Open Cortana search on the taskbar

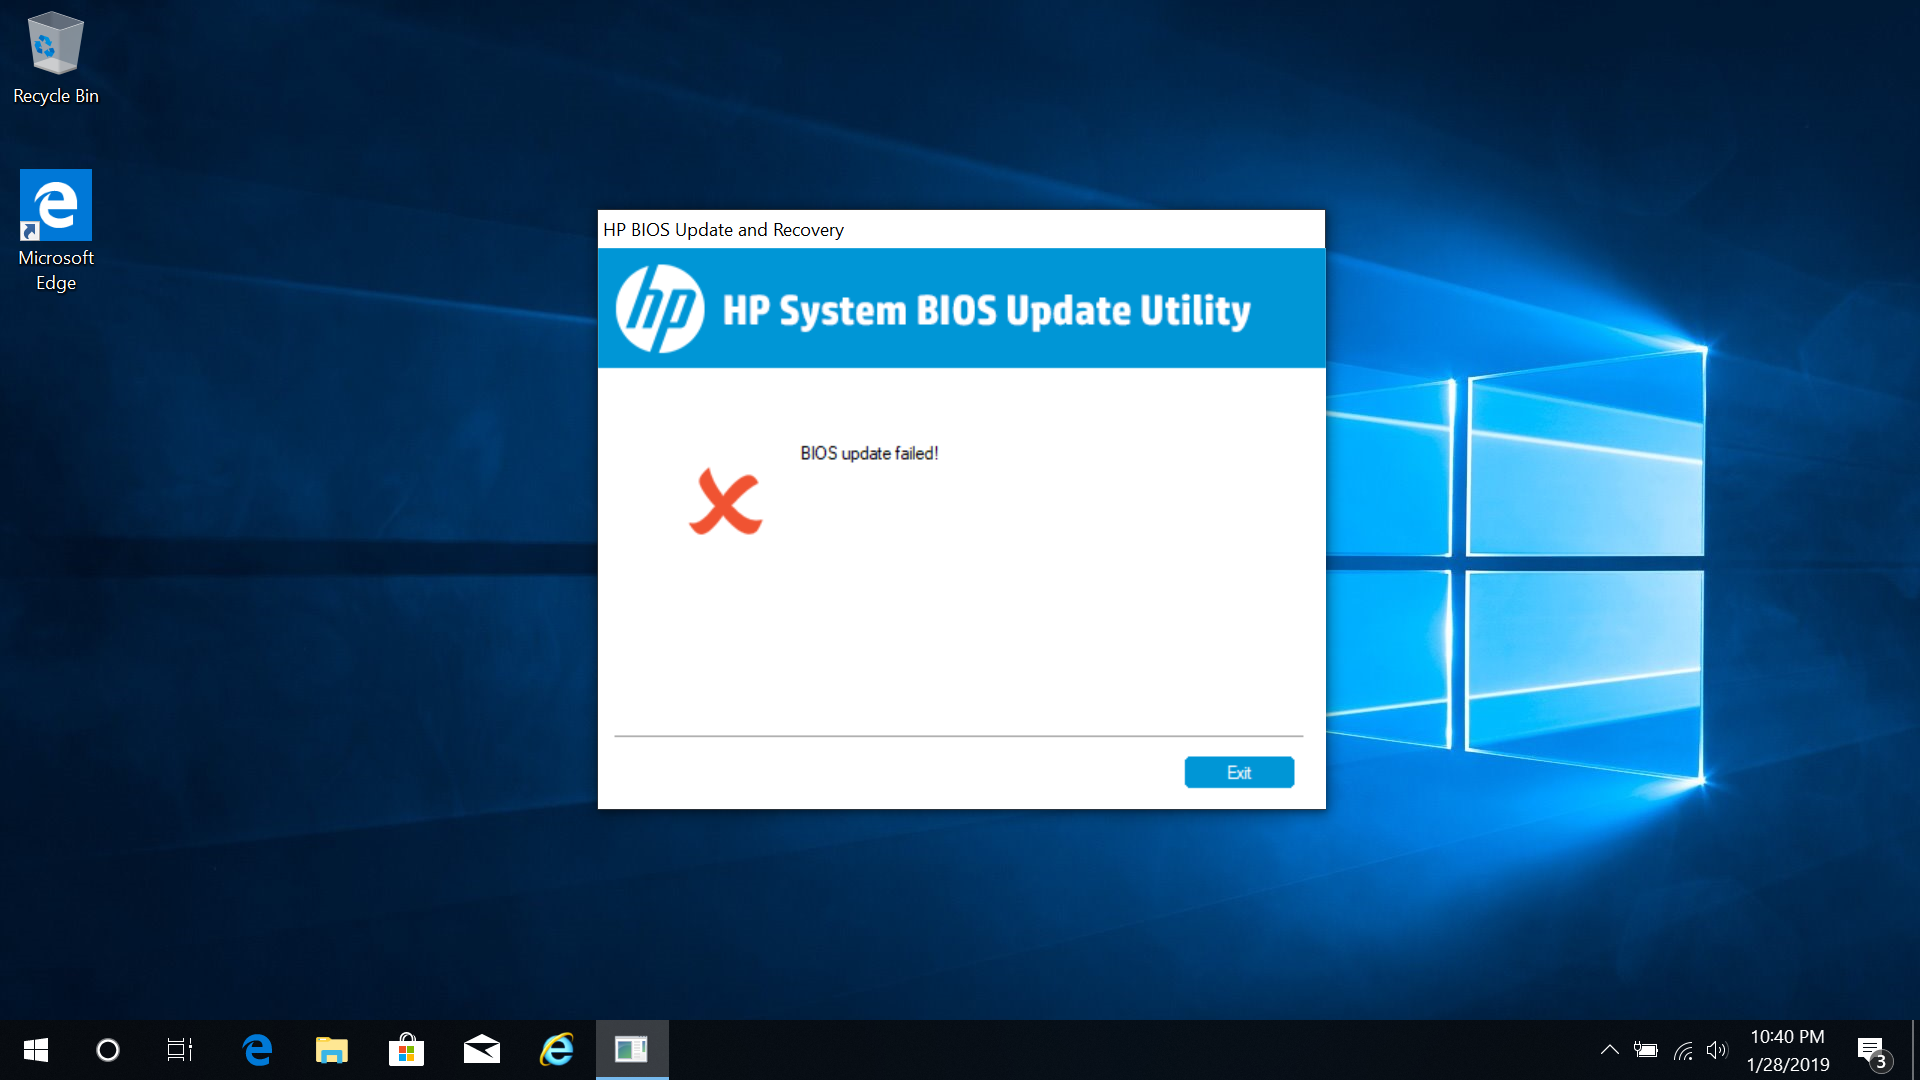point(107,1049)
